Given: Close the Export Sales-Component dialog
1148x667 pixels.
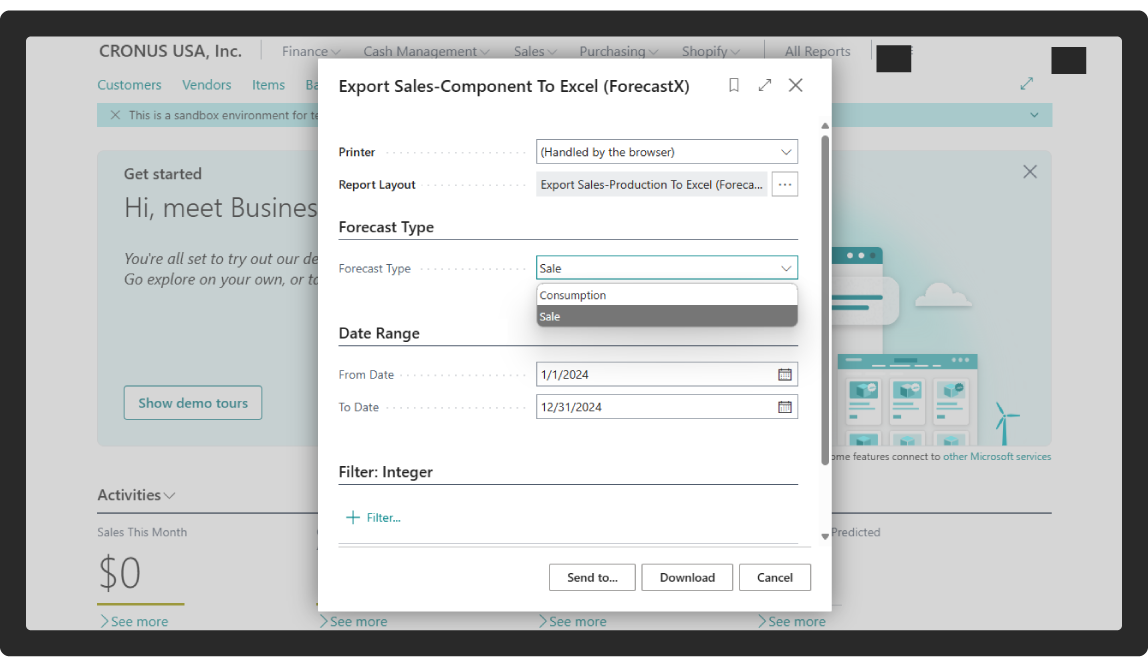Looking at the screenshot, I should point(795,85).
